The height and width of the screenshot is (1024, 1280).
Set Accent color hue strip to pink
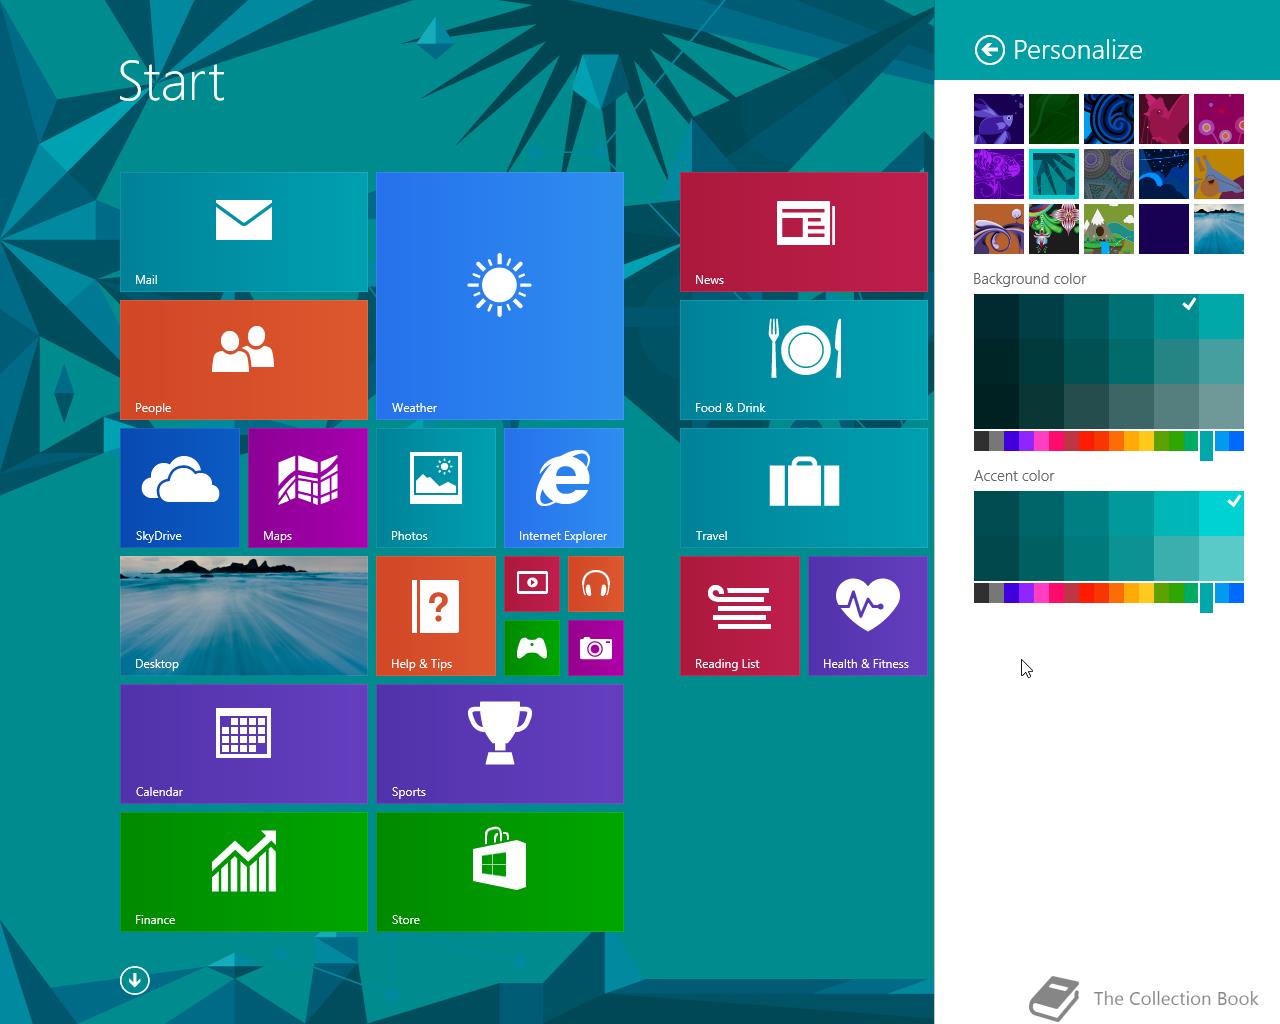point(1041,593)
